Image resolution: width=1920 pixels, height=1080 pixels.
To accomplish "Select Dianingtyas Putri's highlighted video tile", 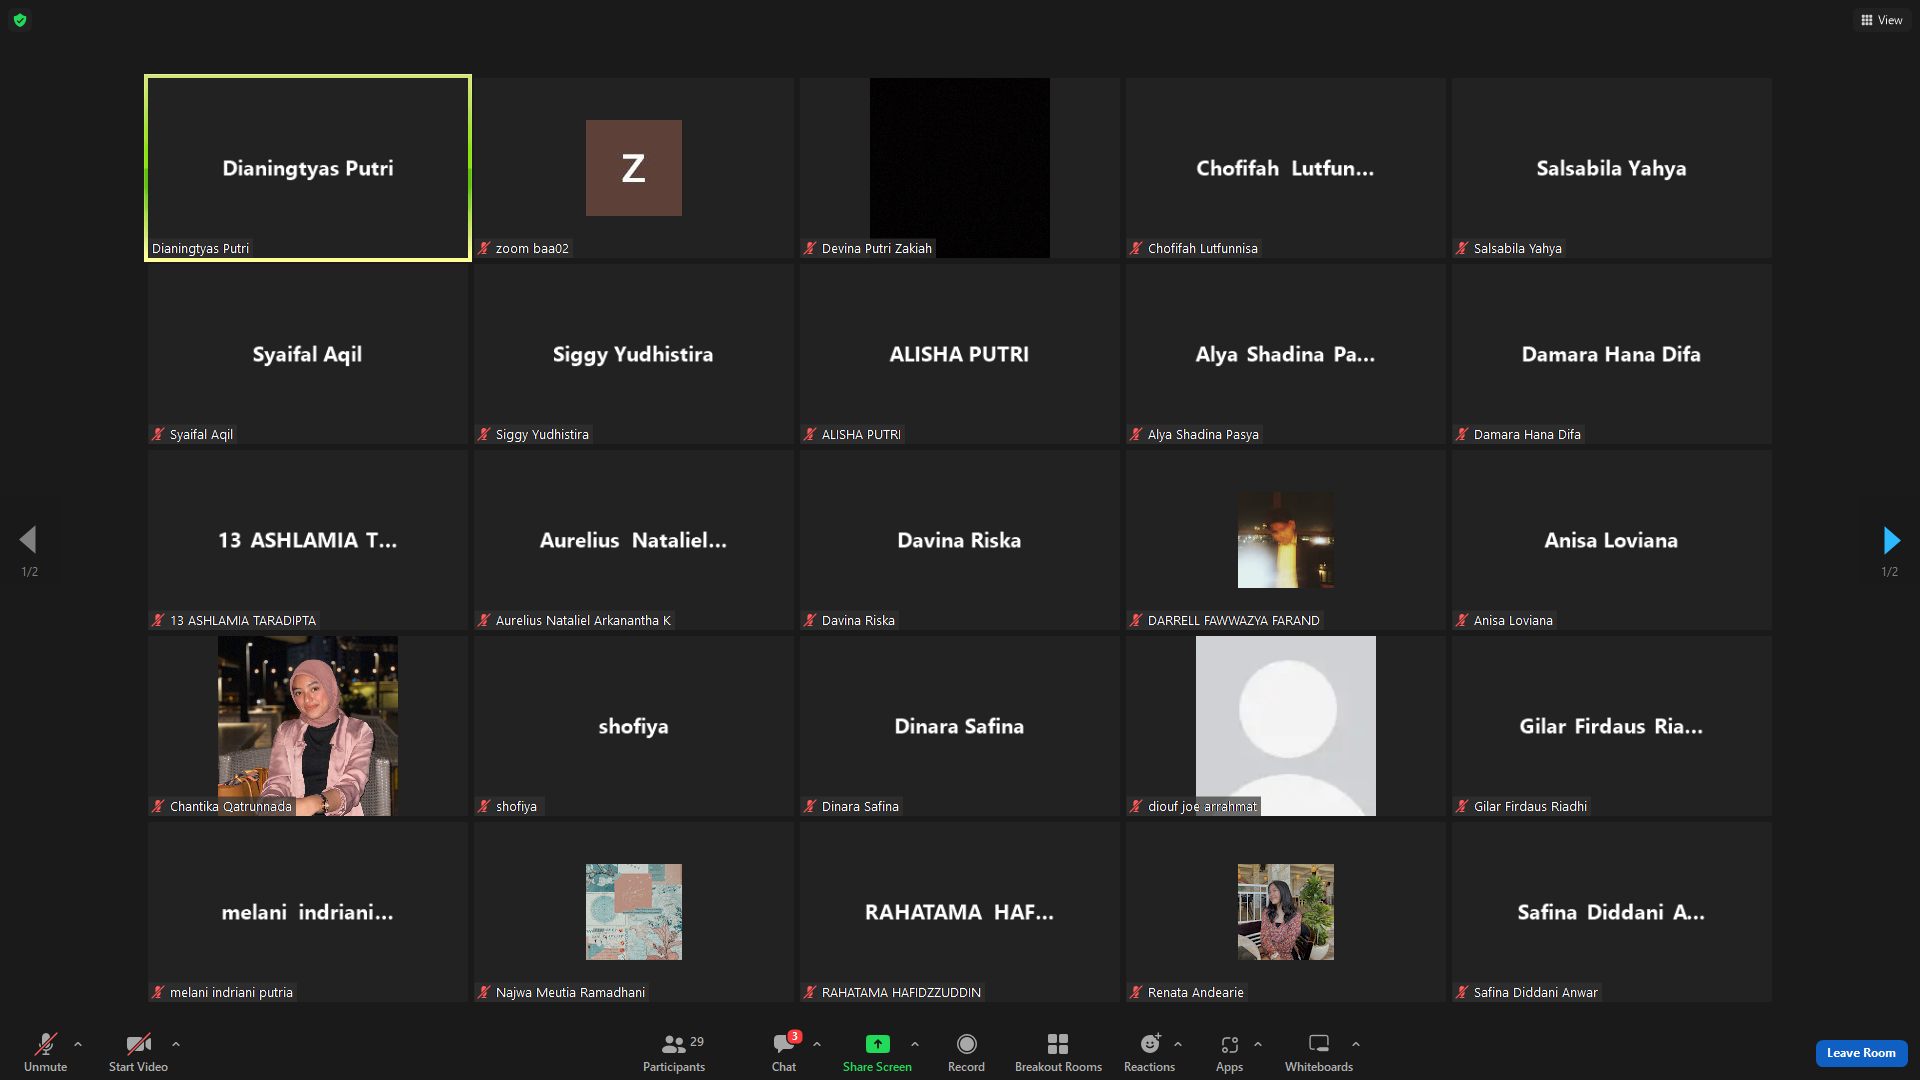I will (308, 168).
